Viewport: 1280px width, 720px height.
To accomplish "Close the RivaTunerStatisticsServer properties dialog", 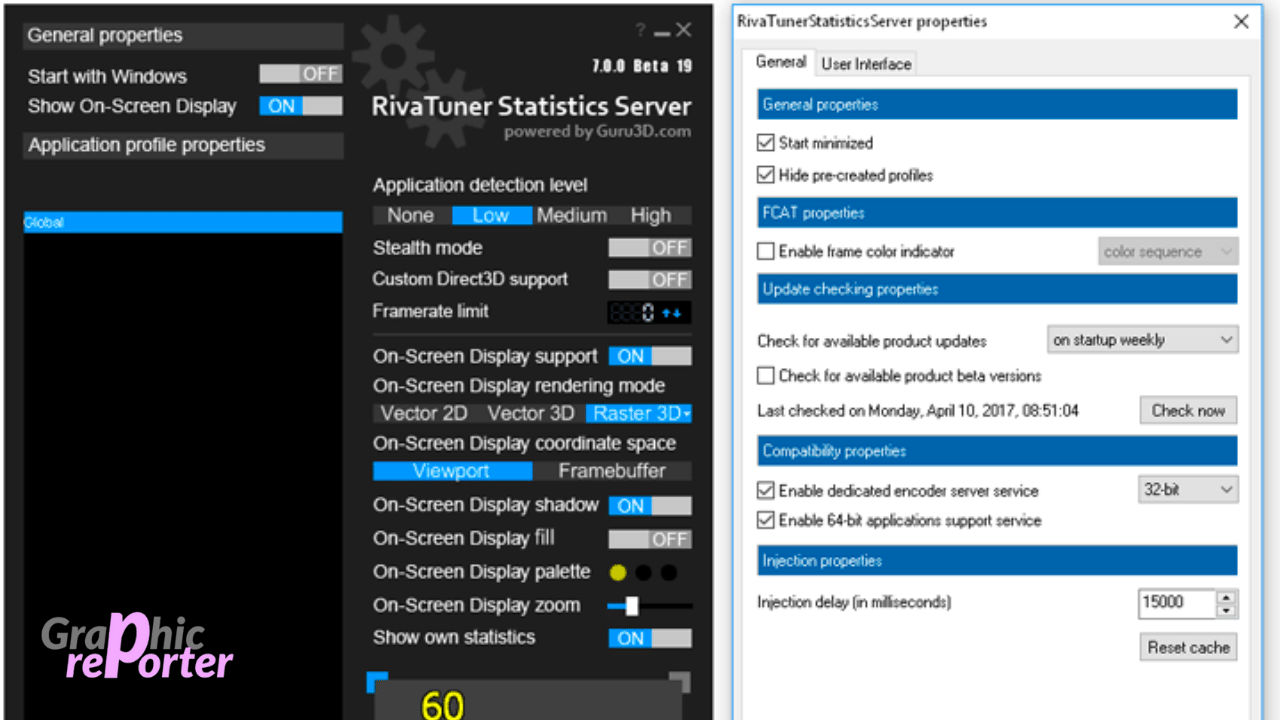I will click(x=1241, y=21).
